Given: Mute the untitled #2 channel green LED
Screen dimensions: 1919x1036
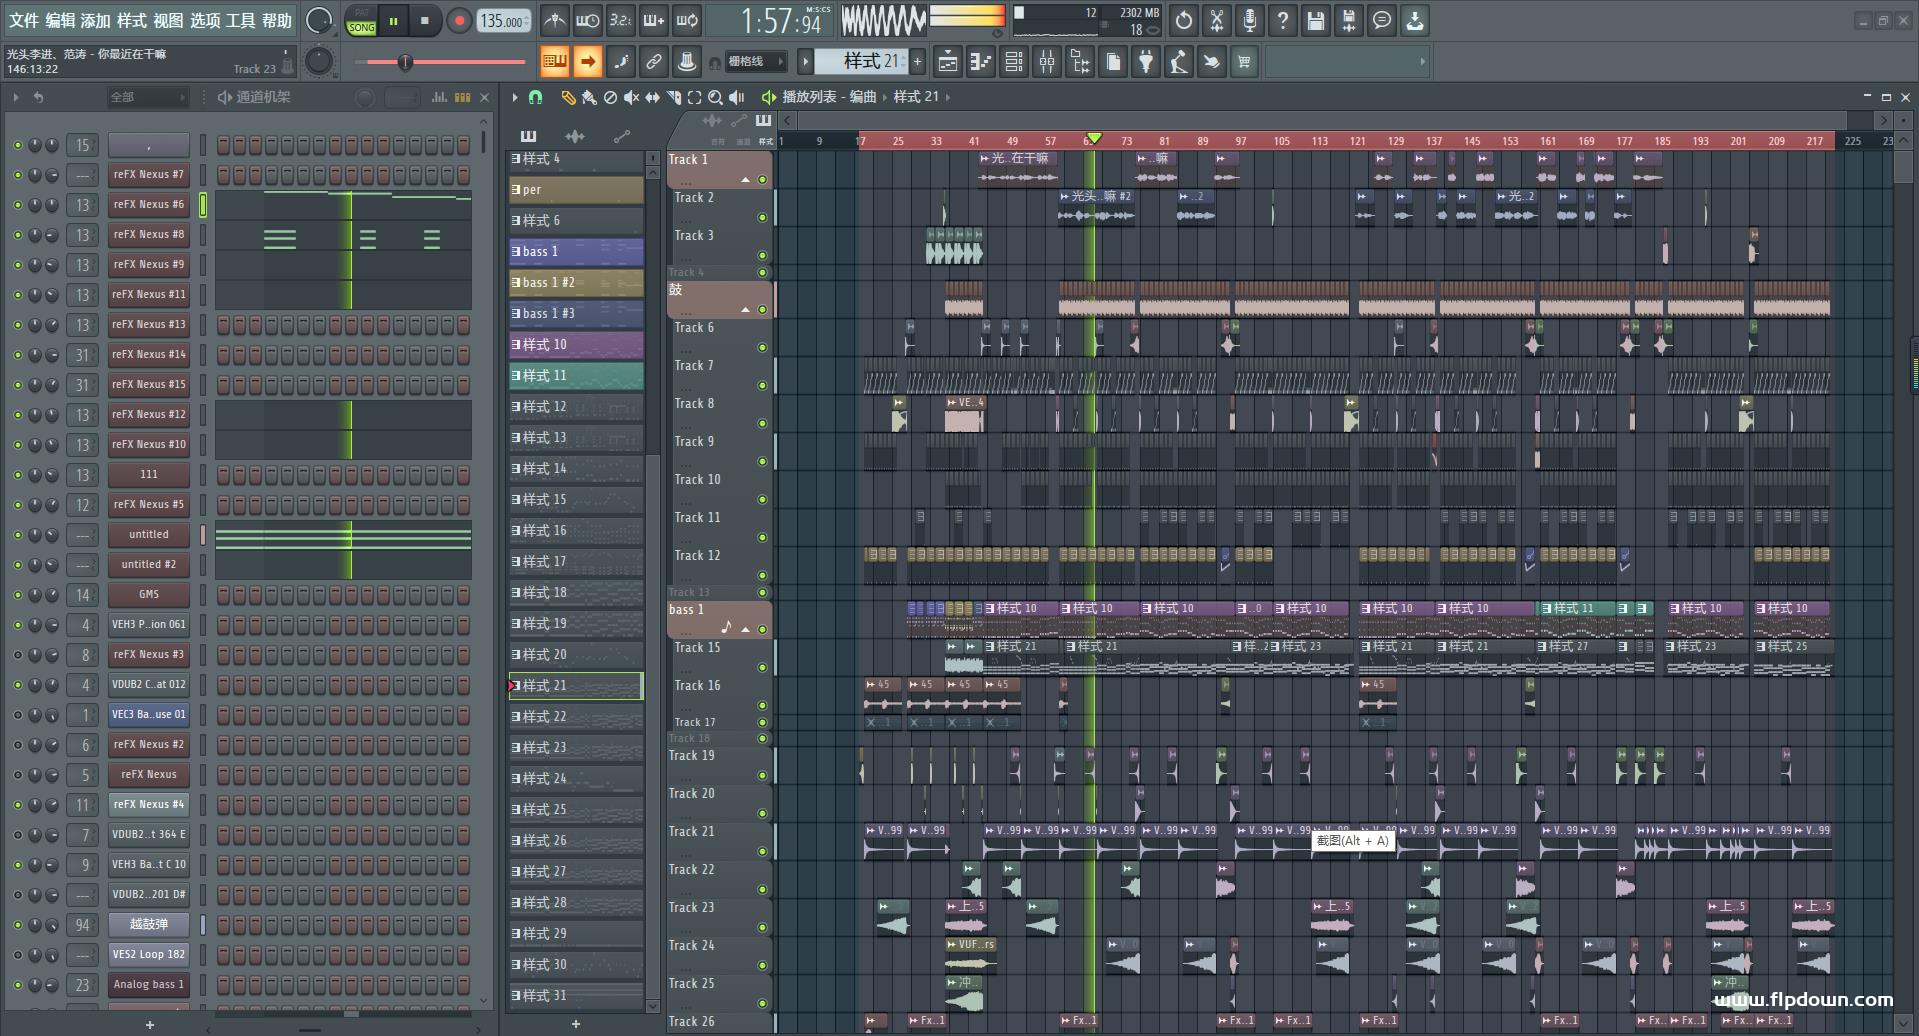Looking at the screenshot, I should (17, 565).
